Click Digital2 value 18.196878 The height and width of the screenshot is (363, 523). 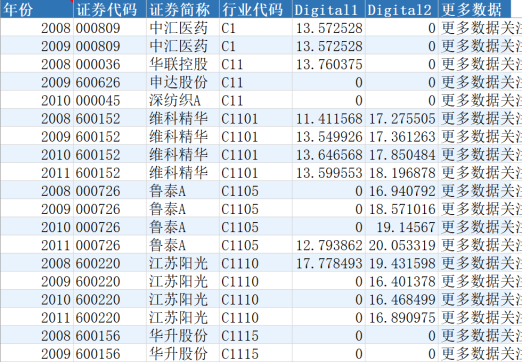402,172
